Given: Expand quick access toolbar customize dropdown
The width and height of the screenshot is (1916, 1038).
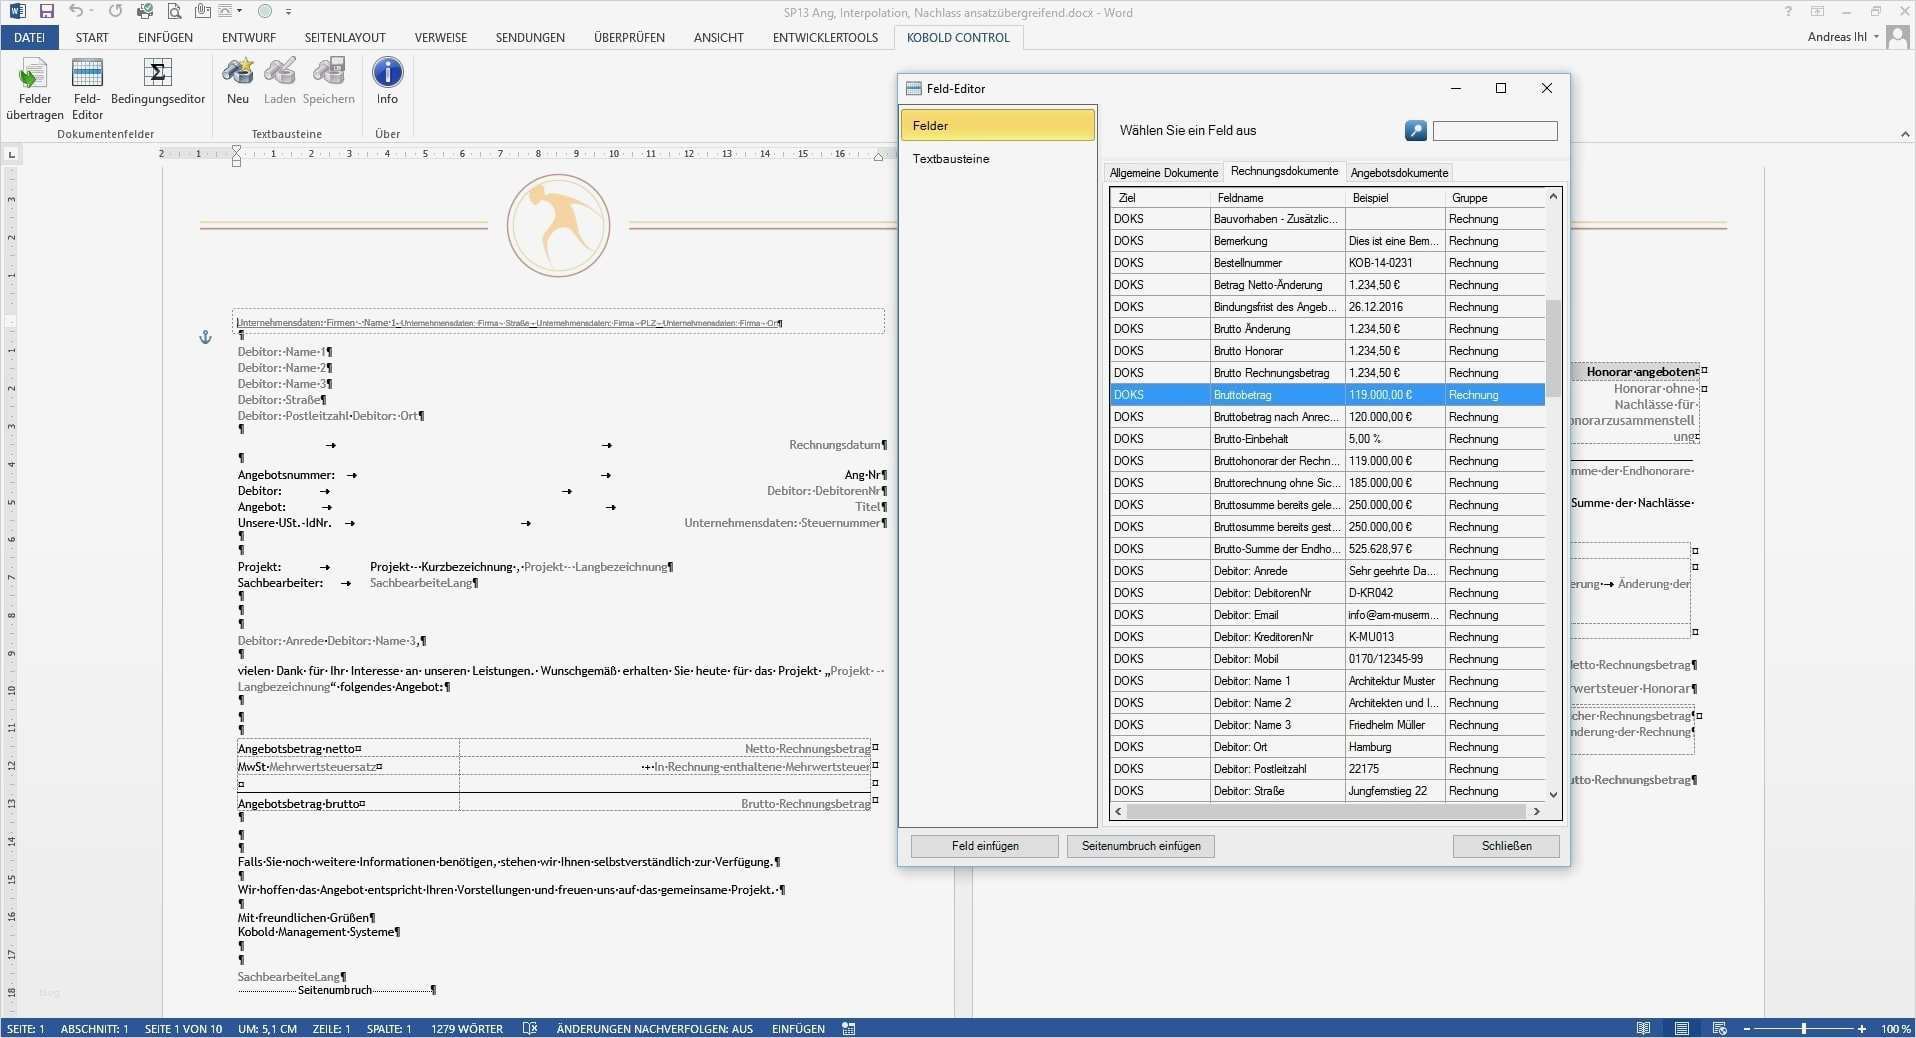Looking at the screenshot, I should 289,12.
